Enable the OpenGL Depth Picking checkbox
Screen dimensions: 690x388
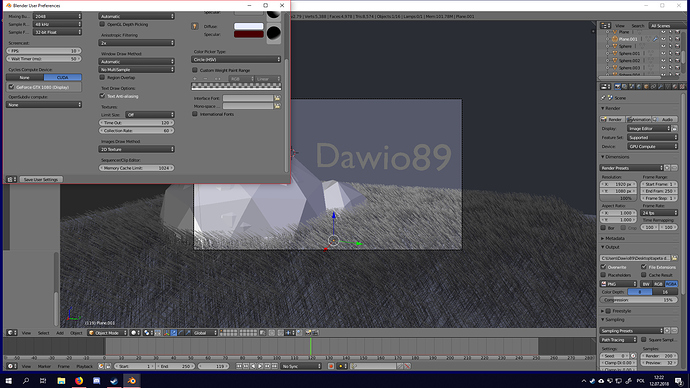102,24
